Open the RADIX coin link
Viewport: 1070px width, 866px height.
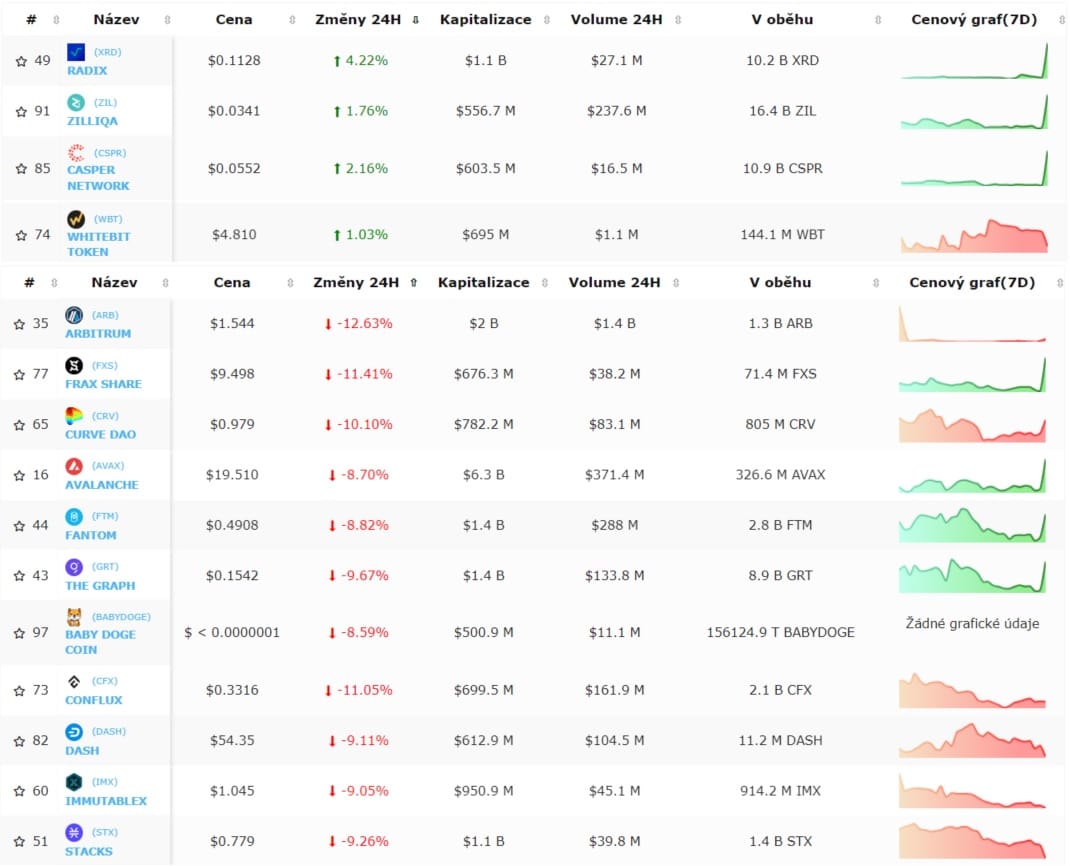pyautogui.click(x=87, y=70)
